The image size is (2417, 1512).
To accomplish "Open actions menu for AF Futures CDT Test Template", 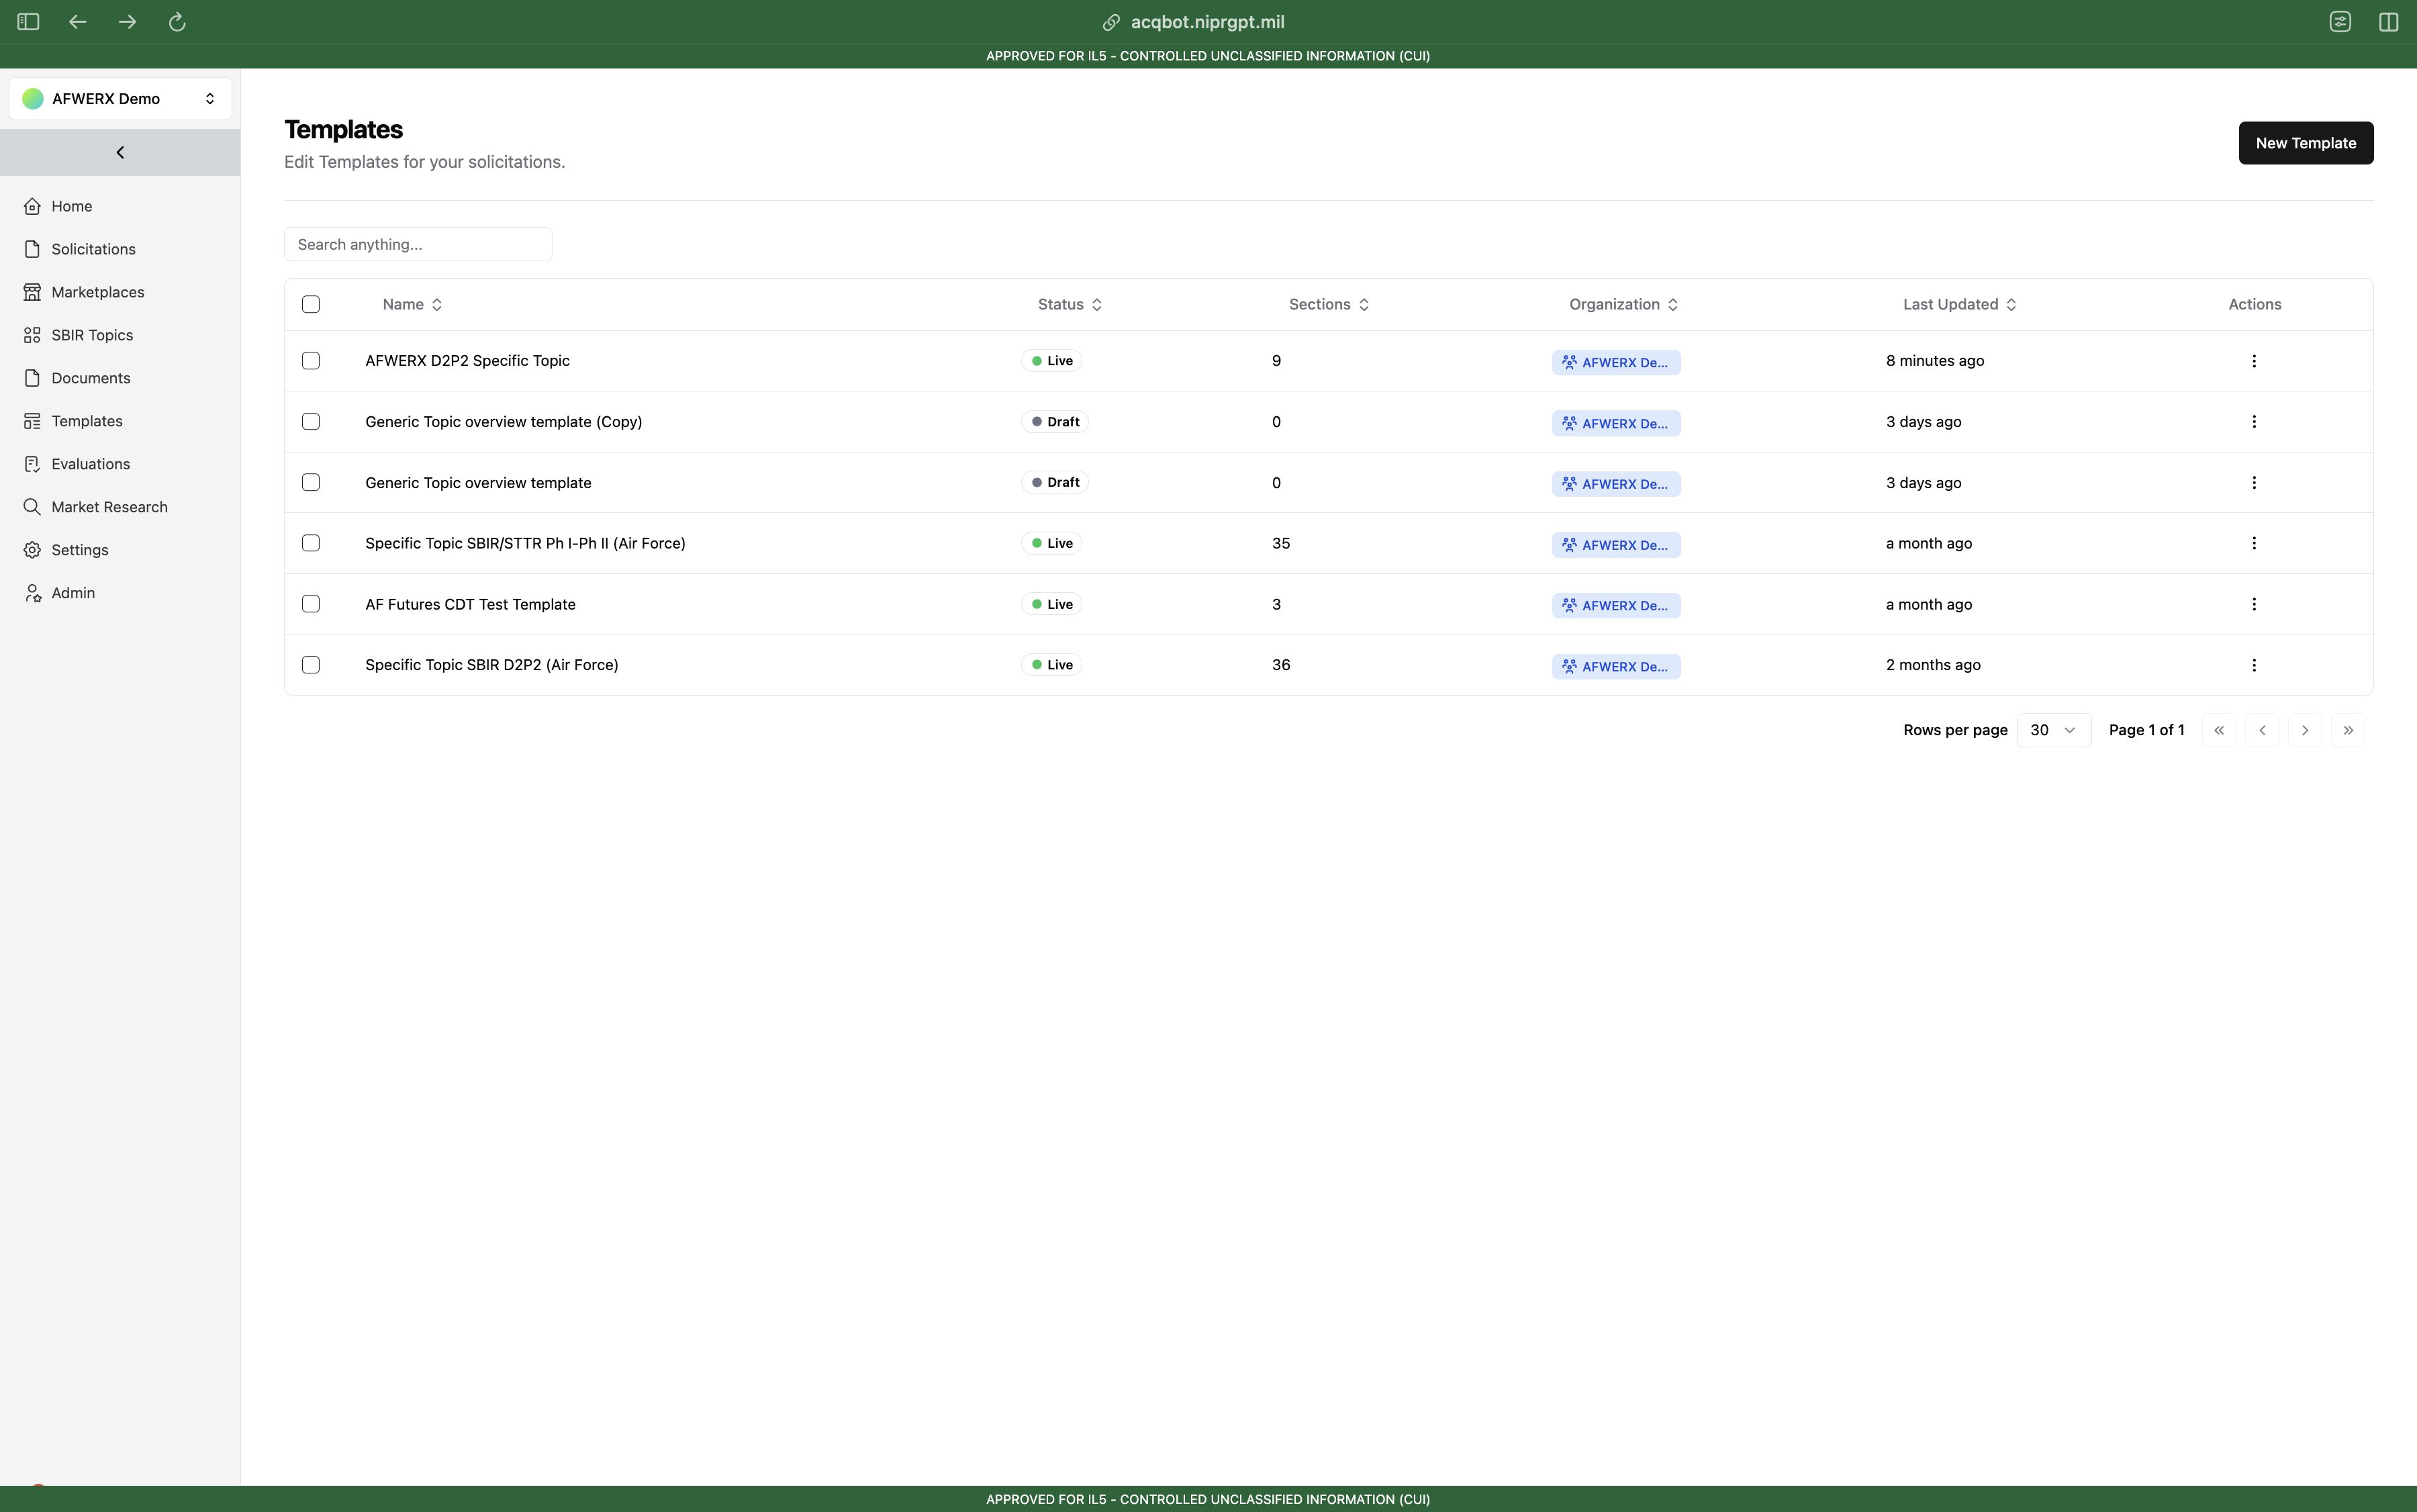I will point(2254,604).
